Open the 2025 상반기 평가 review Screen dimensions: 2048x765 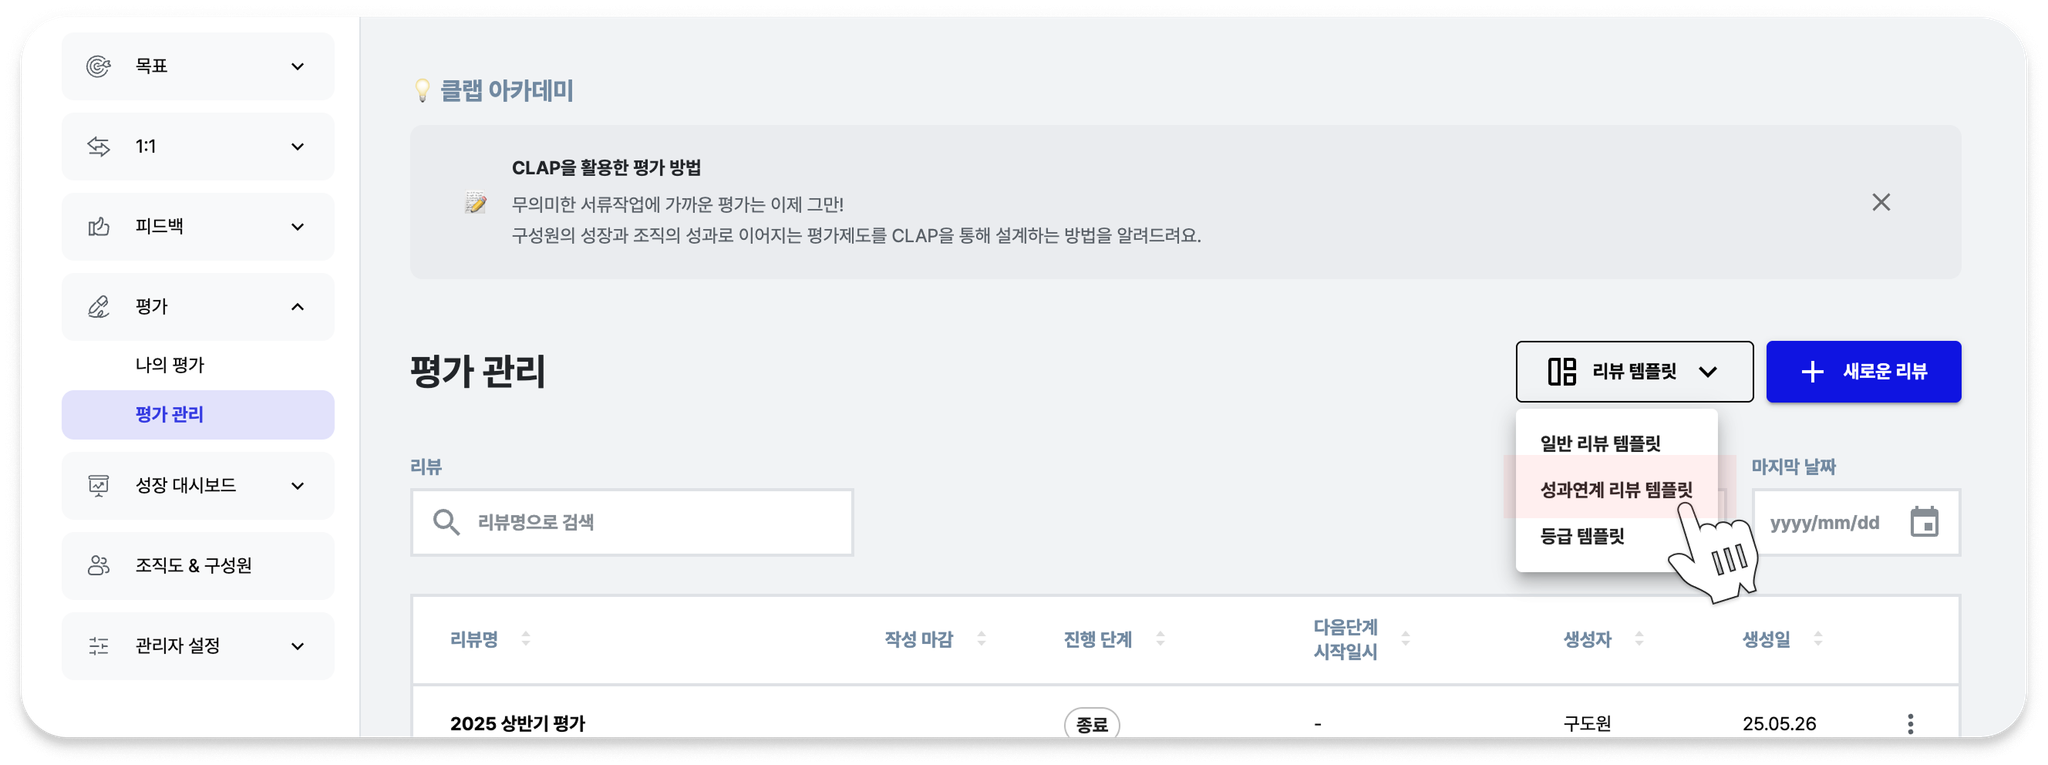coord(517,723)
